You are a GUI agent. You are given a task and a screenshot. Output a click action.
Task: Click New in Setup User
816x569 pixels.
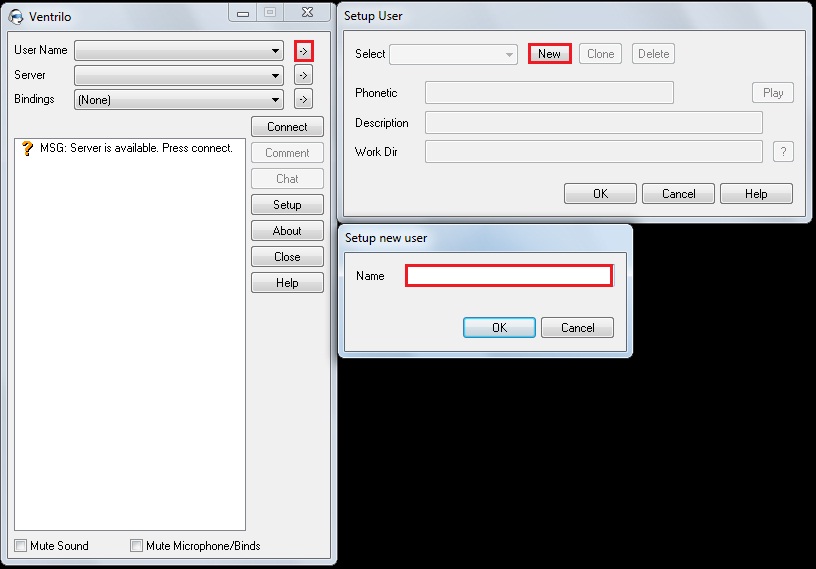(x=550, y=54)
